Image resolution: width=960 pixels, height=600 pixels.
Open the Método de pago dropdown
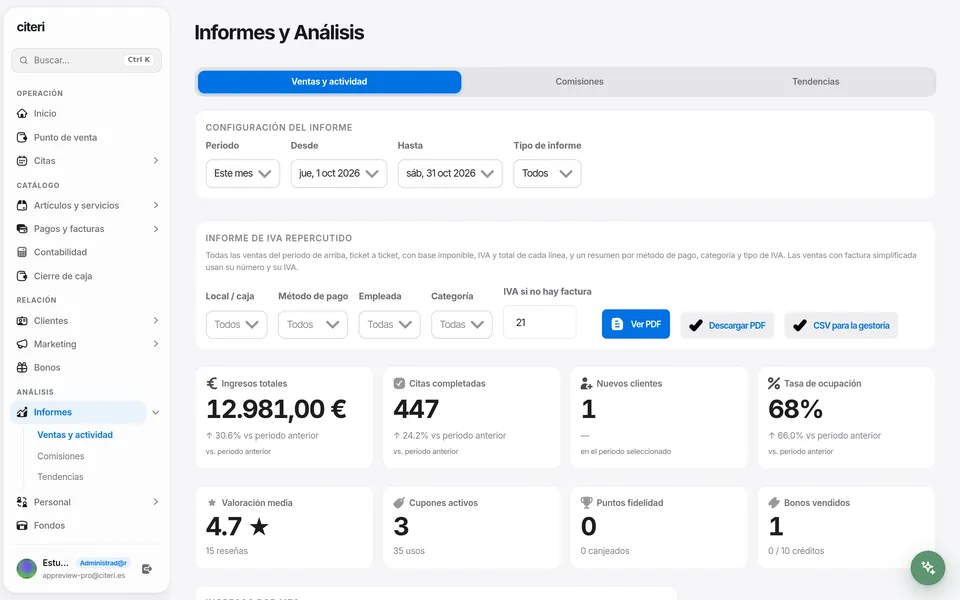coord(313,324)
